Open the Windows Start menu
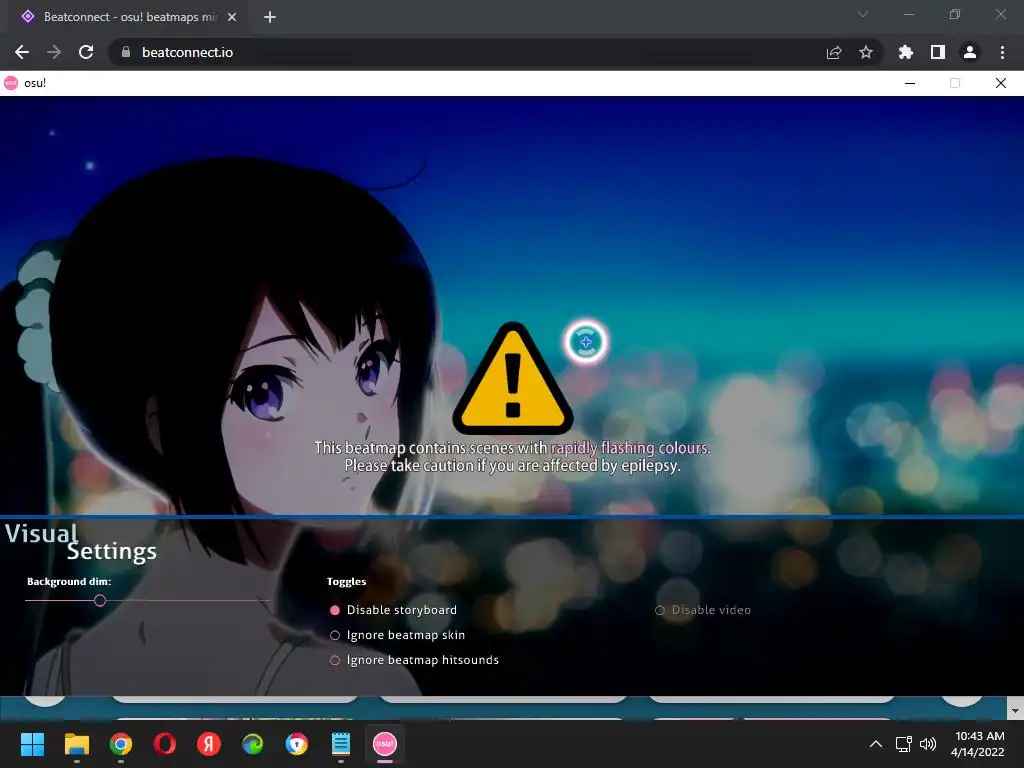This screenshot has height=768, width=1024. 32,744
